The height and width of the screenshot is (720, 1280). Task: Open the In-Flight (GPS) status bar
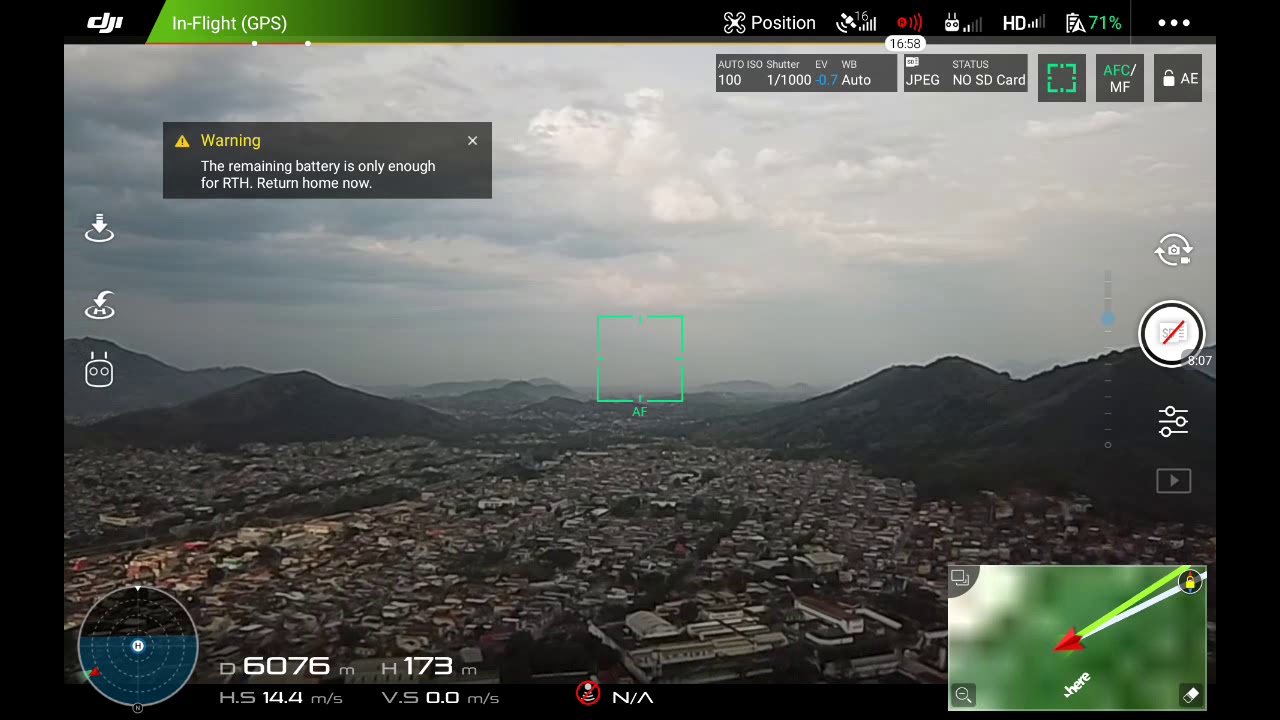[229, 23]
